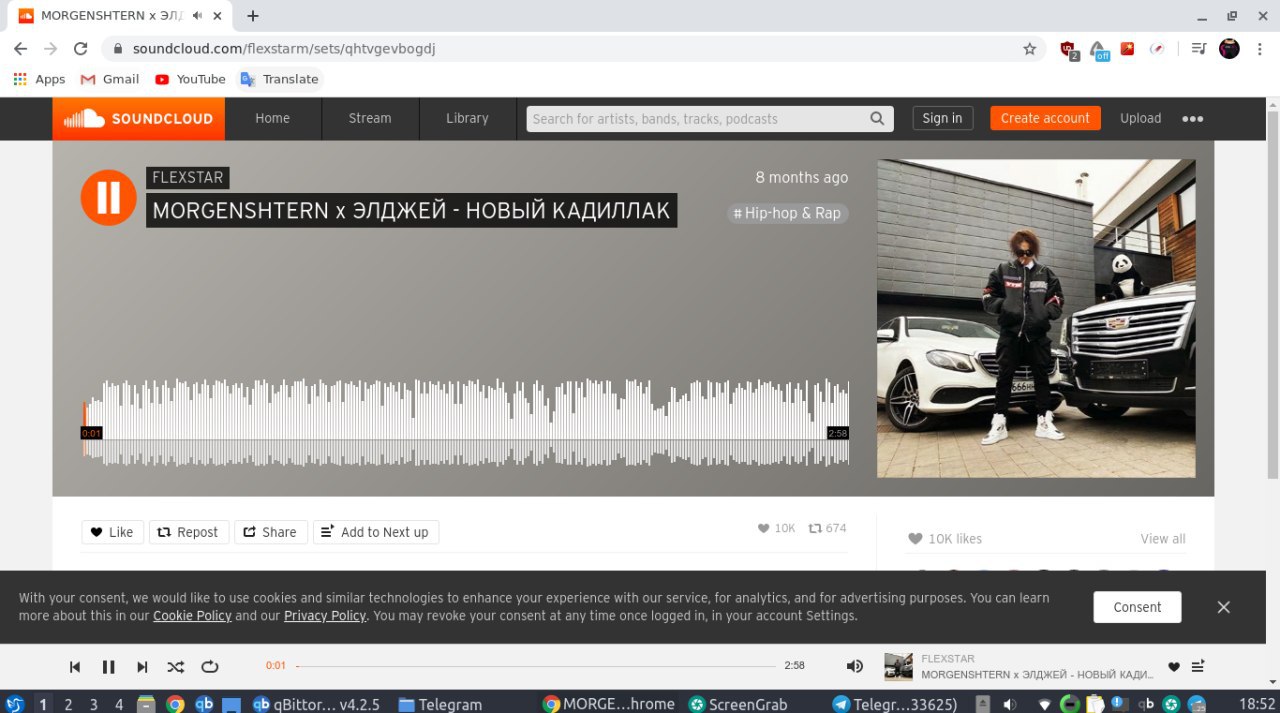Open the Chrome profile avatar
Viewport: 1280px width, 713px height.
[x=1229, y=49]
